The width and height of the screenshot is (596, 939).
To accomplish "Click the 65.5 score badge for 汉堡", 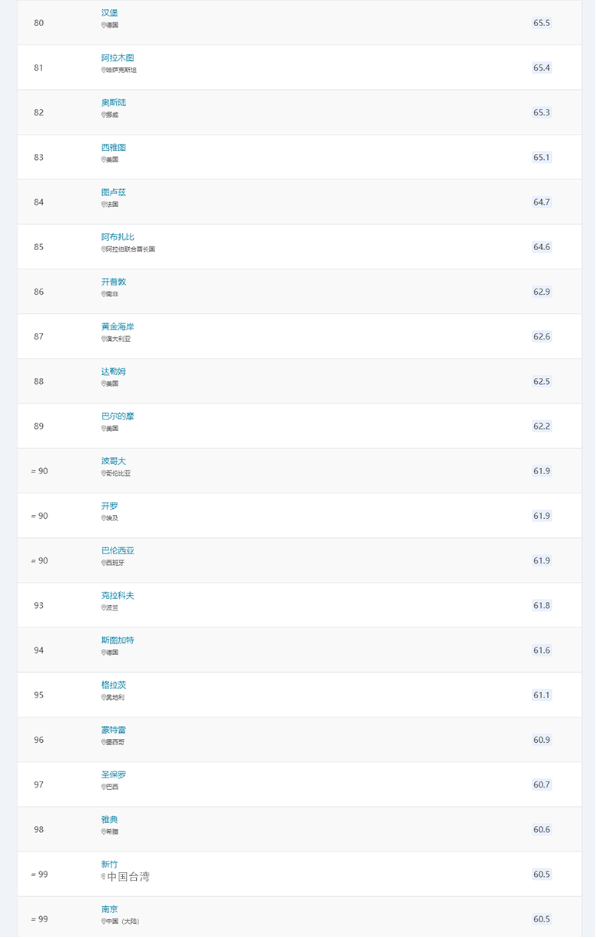I will pyautogui.click(x=541, y=23).
